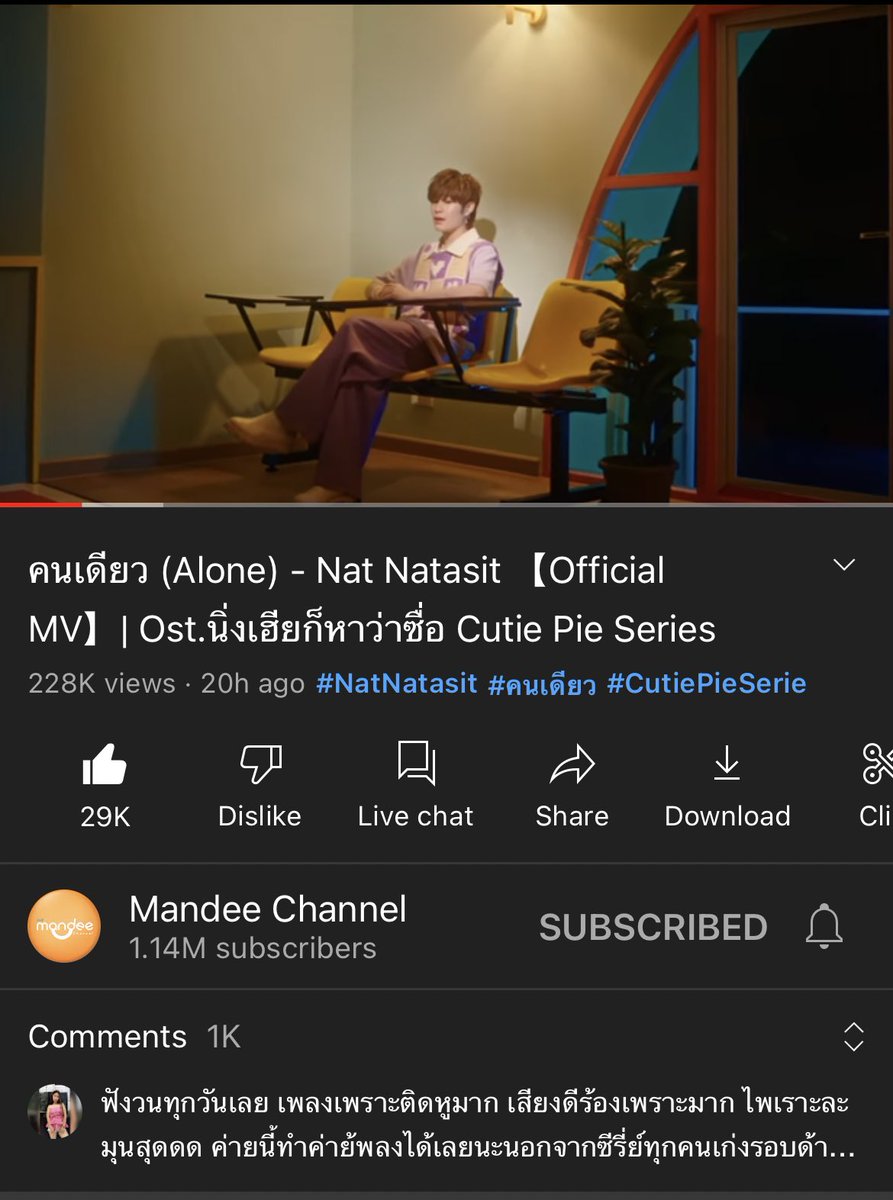
Task: Expand video description with the title chevron
Action: coord(845,566)
